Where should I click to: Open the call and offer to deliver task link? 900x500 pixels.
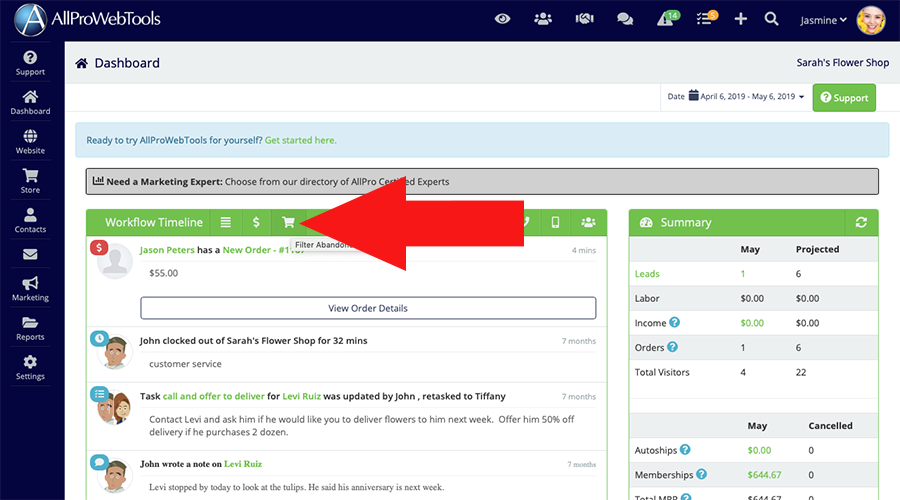click(x=214, y=396)
